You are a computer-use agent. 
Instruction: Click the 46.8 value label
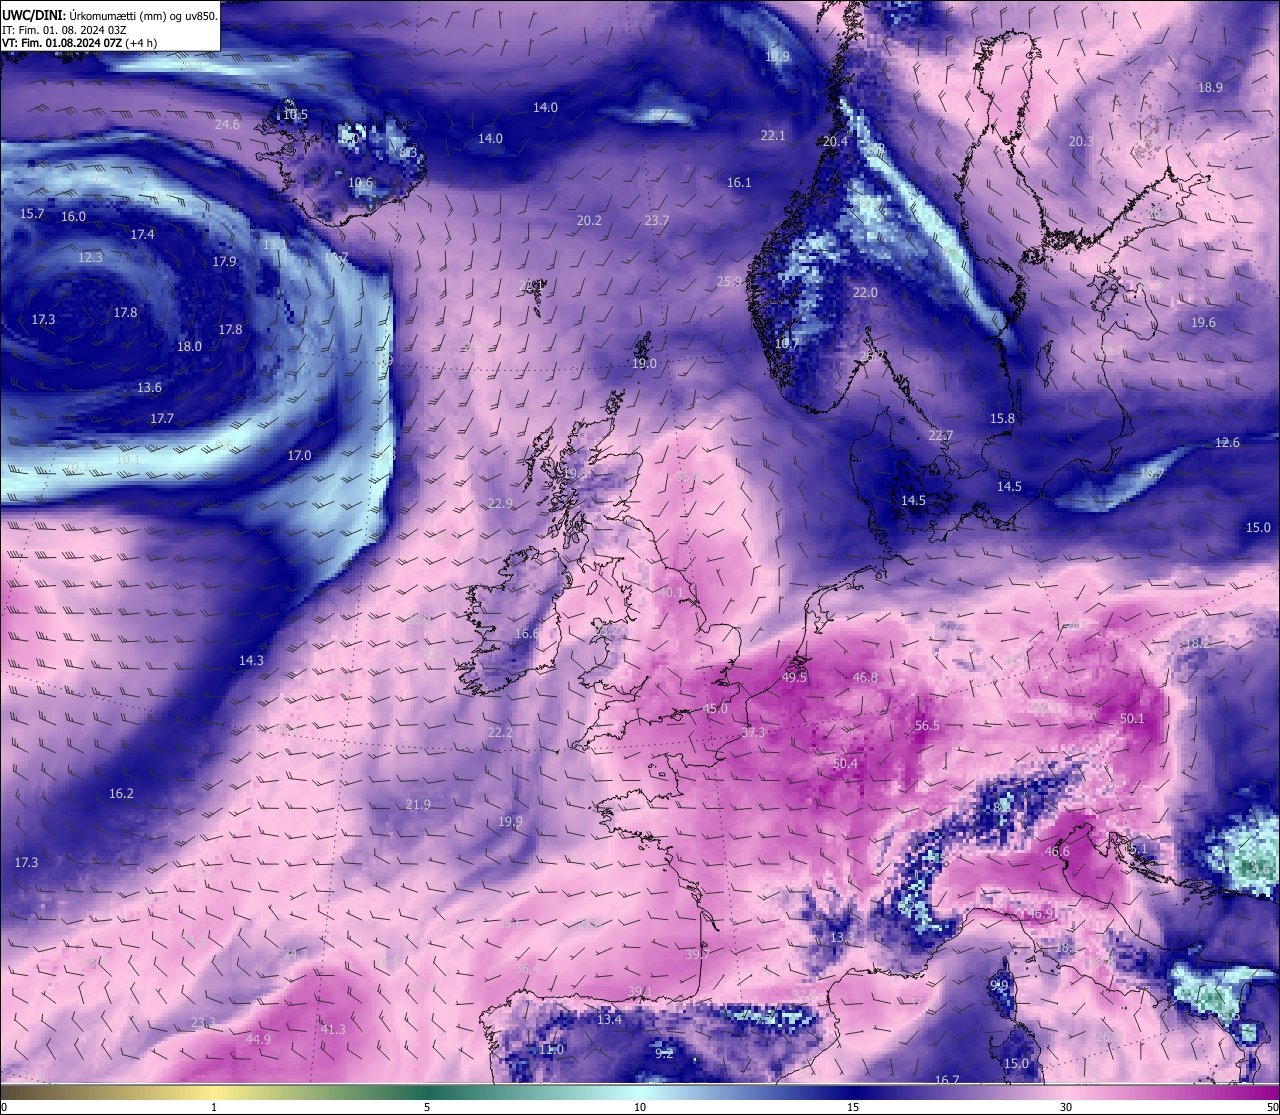865,678
